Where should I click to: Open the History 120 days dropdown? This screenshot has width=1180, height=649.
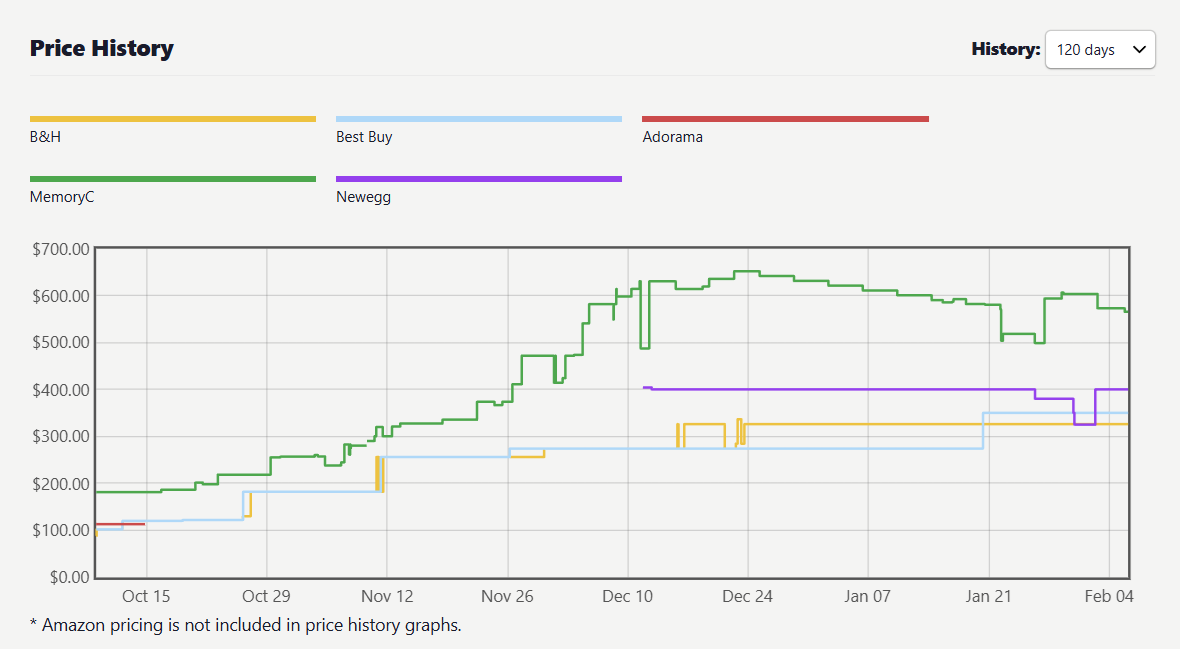tap(1099, 50)
